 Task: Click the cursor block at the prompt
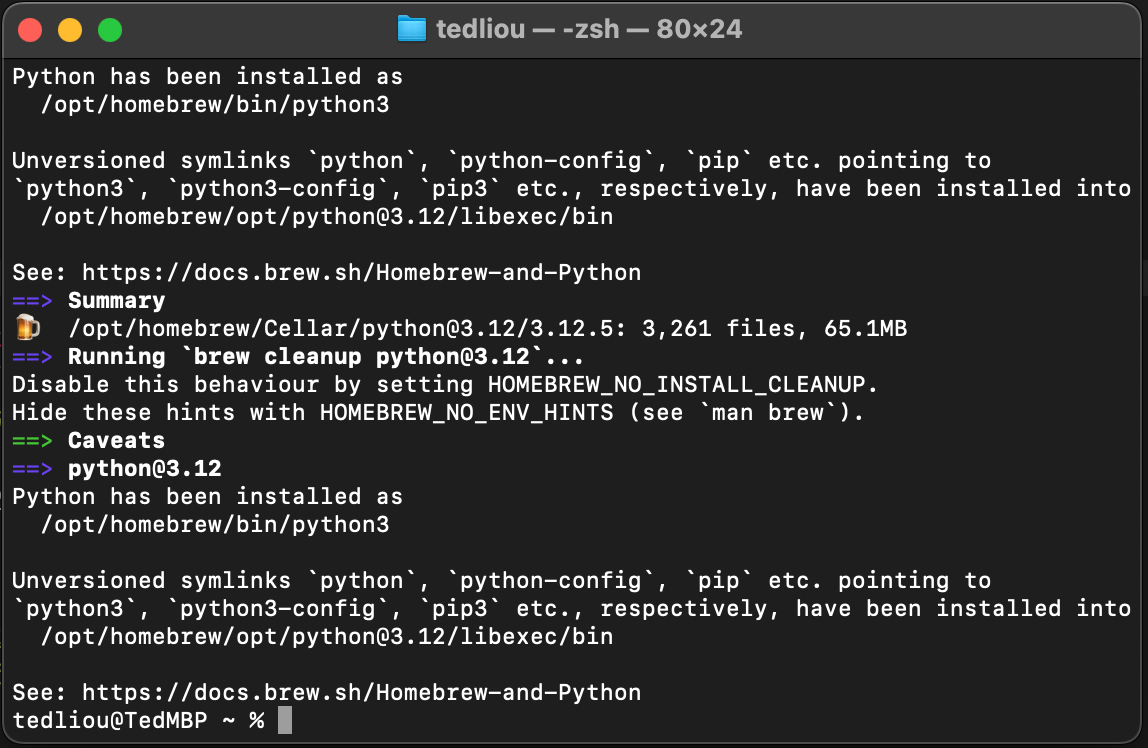coord(285,720)
